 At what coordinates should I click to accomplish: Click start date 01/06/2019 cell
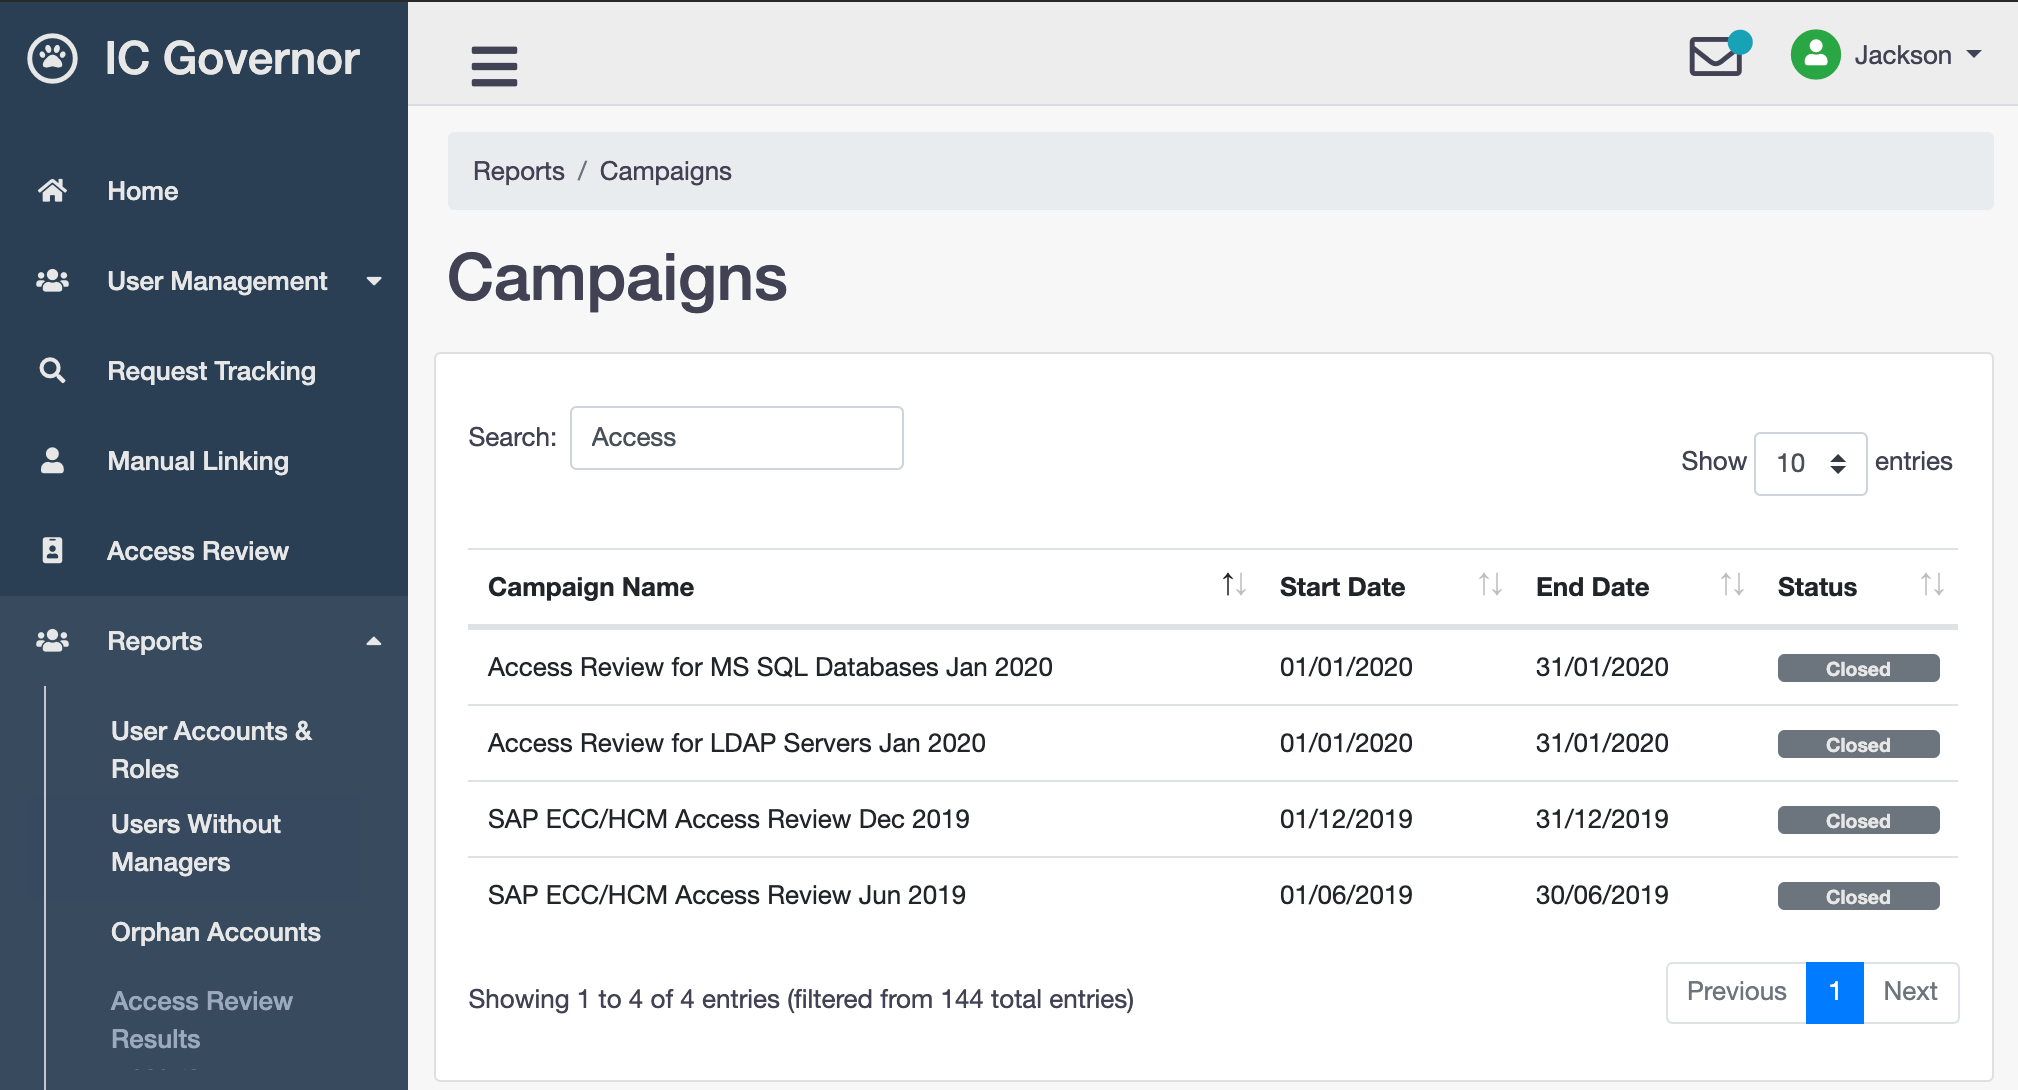click(x=1346, y=895)
